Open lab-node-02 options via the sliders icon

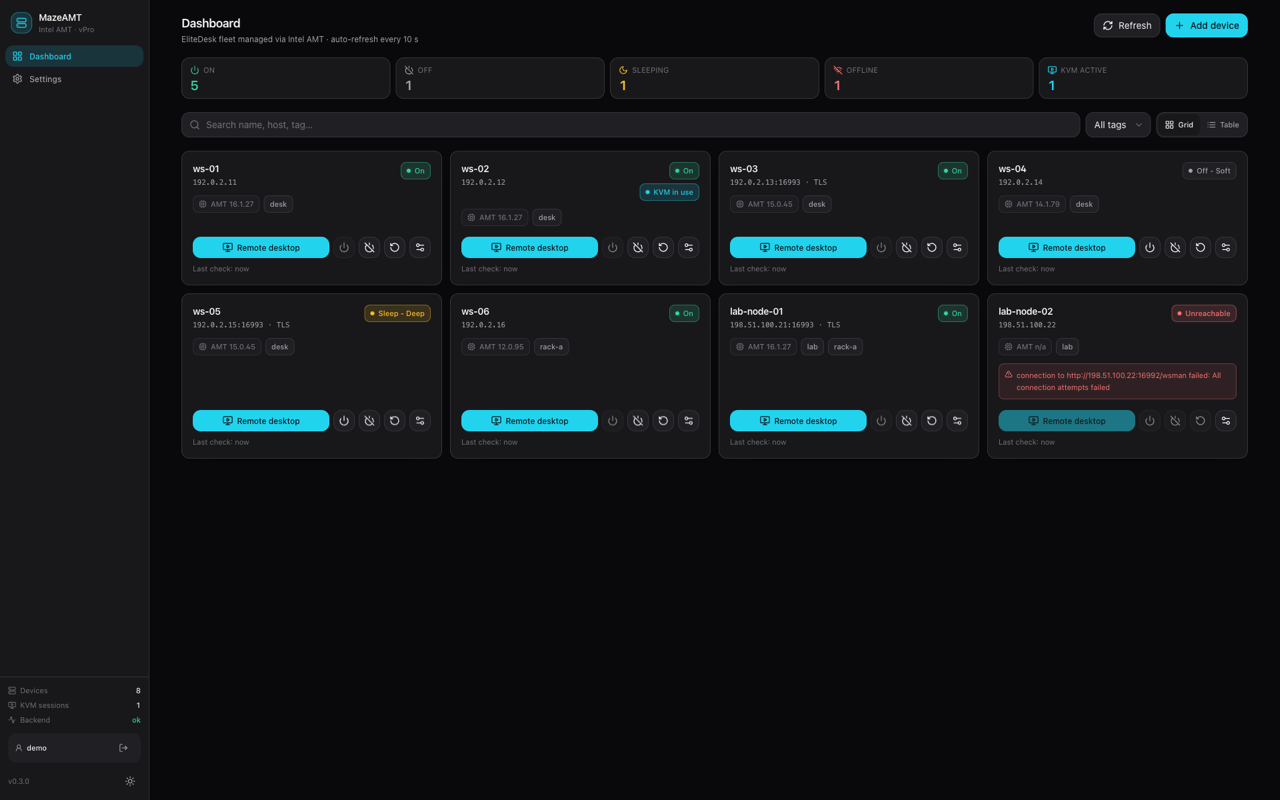pos(1226,421)
